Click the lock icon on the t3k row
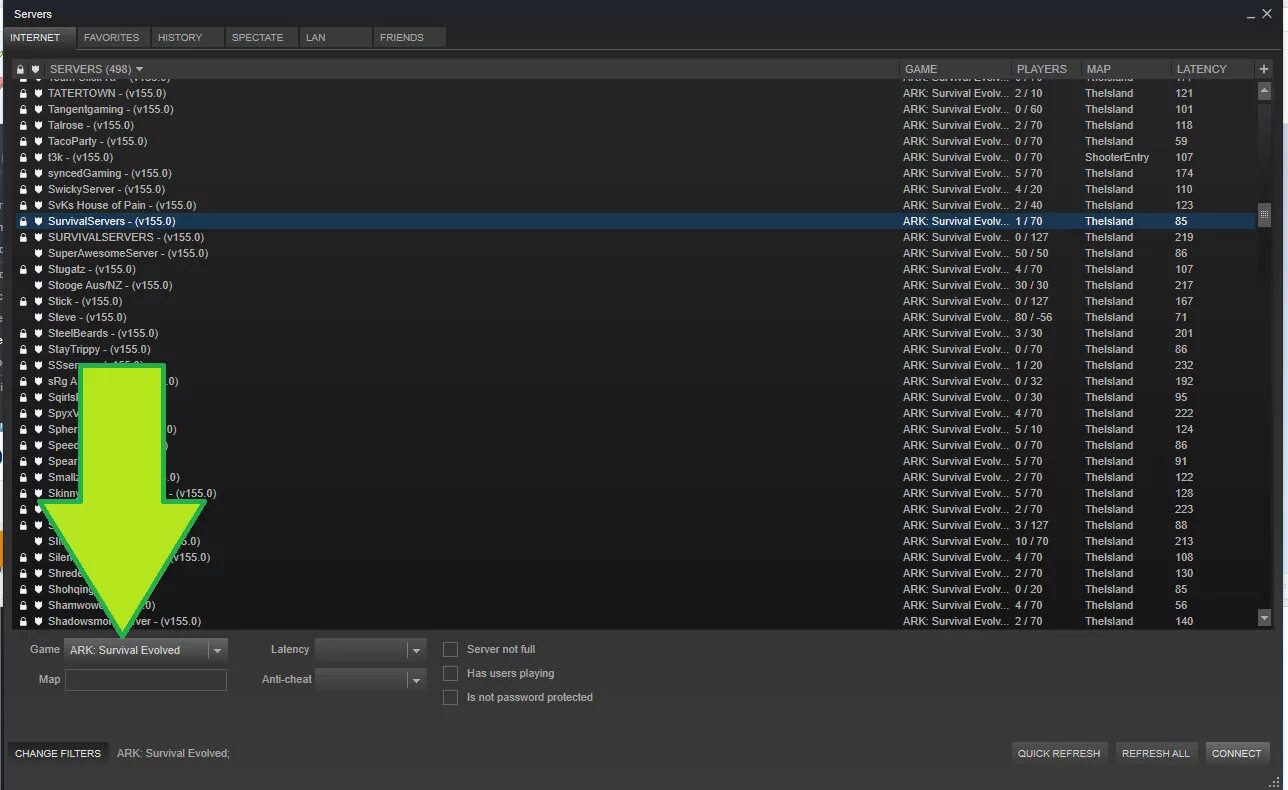 point(23,157)
